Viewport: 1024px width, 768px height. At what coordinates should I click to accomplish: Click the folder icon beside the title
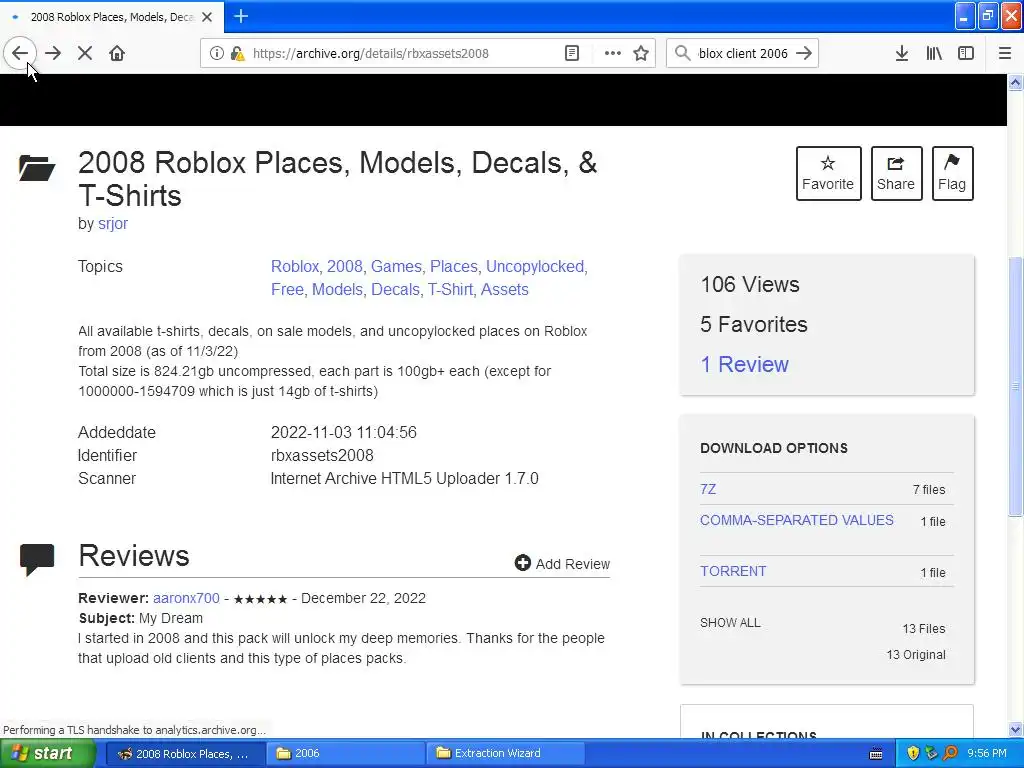[37, 168]
